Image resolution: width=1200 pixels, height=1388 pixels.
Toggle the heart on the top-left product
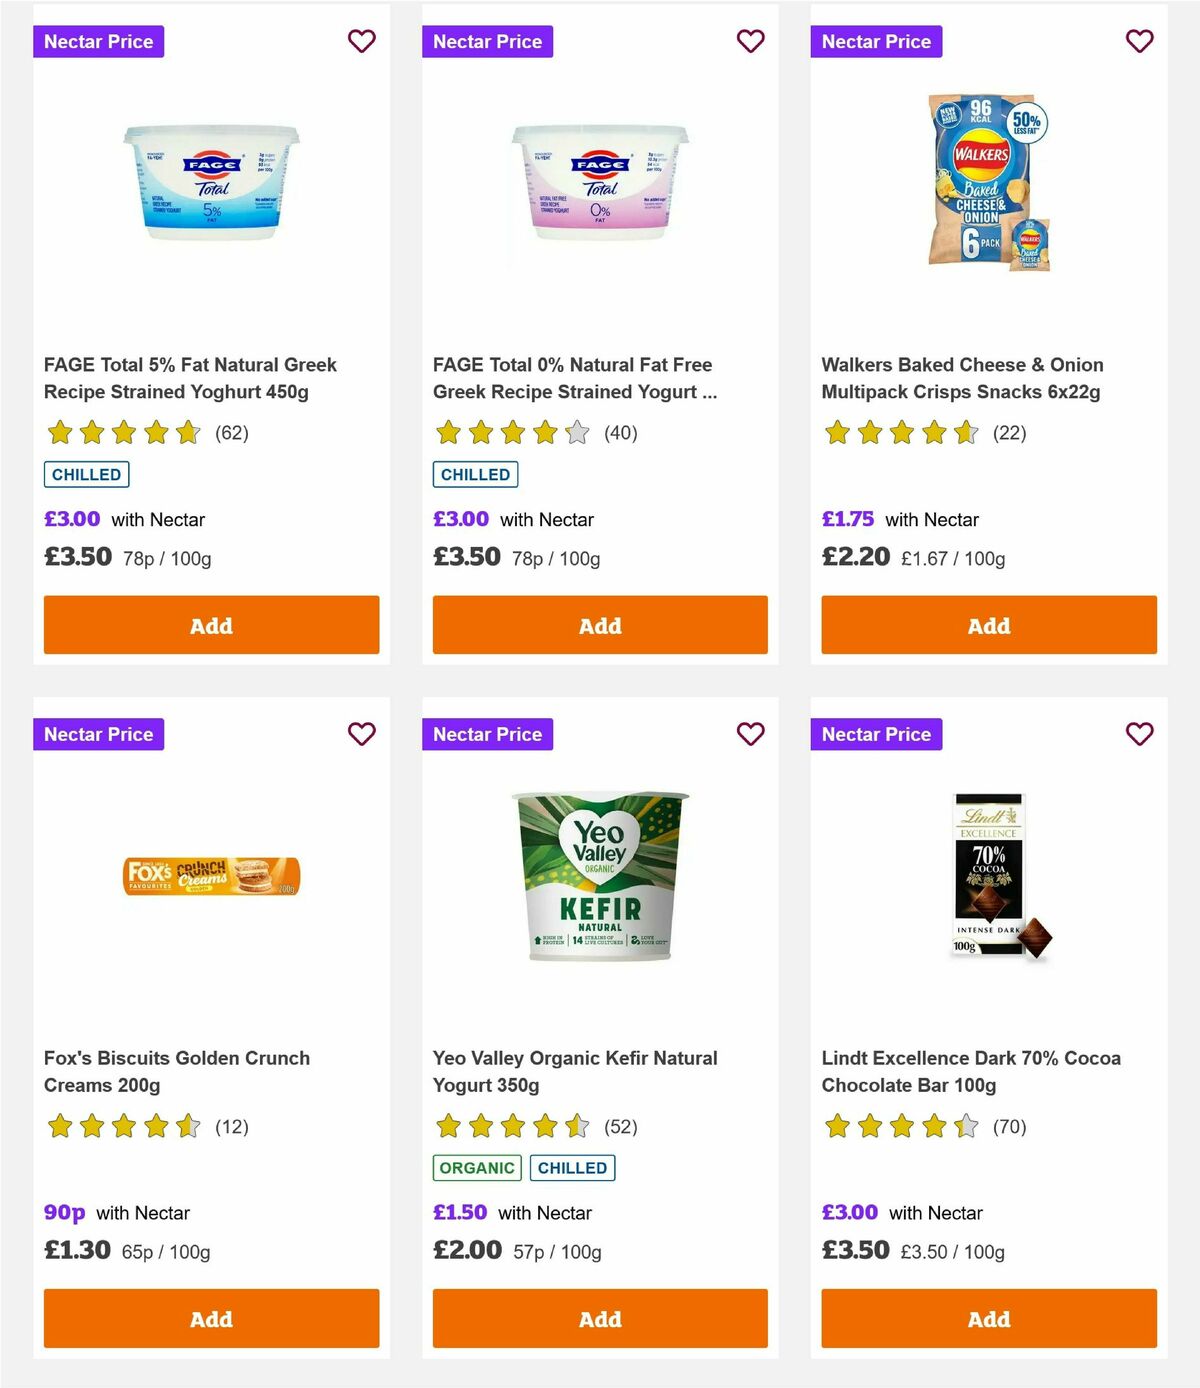[361, 41]
